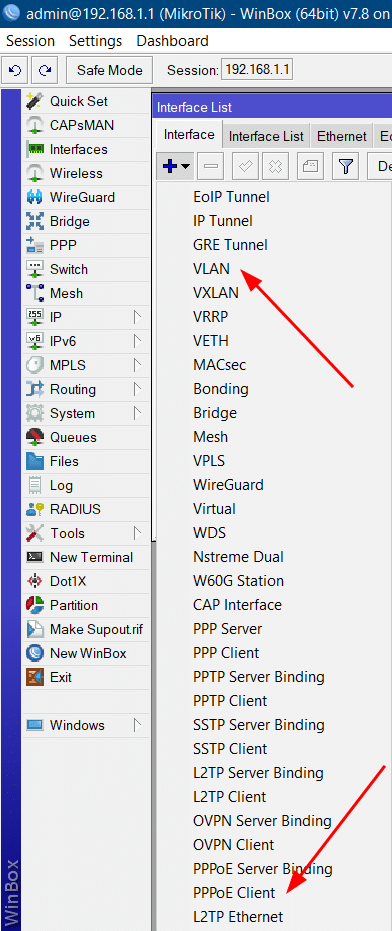This screenshot has width=392, height=931.
Task: Open the New Terminal icon
Action: [35, 557]
